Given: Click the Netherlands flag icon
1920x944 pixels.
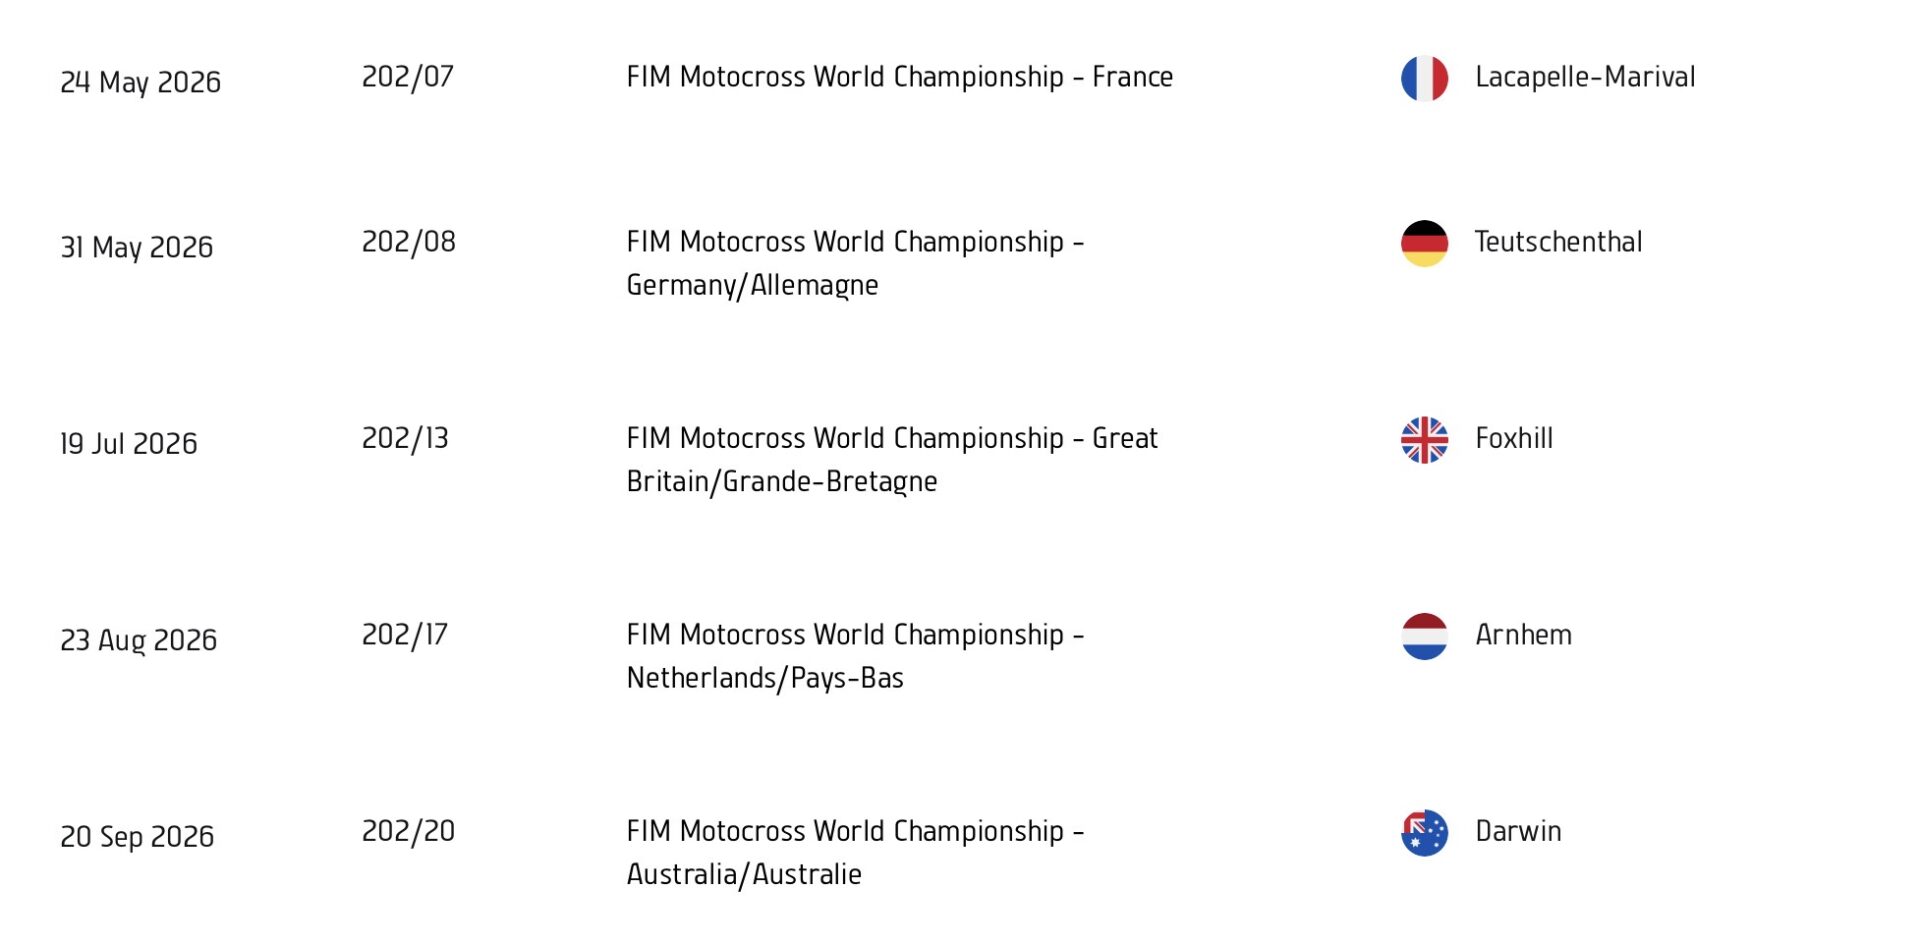Looking at the screenshot, I should (1424, 636).
